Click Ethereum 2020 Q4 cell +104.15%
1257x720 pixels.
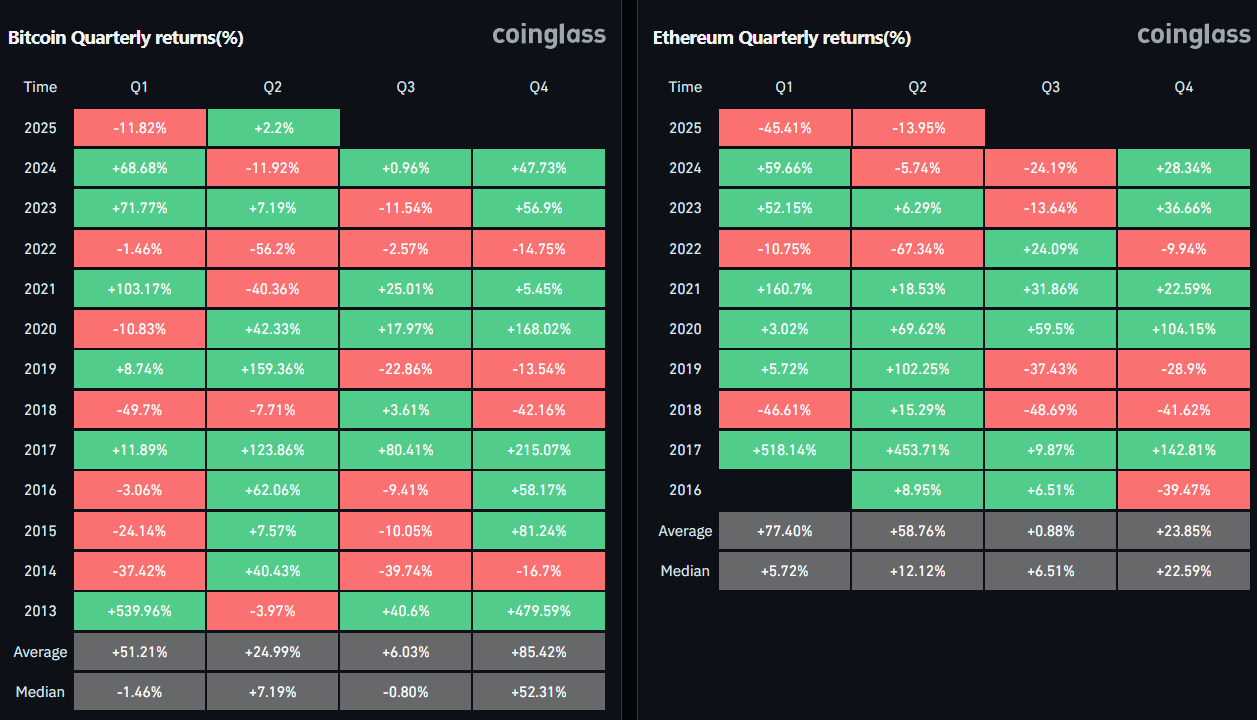(x=1184, y=329)
